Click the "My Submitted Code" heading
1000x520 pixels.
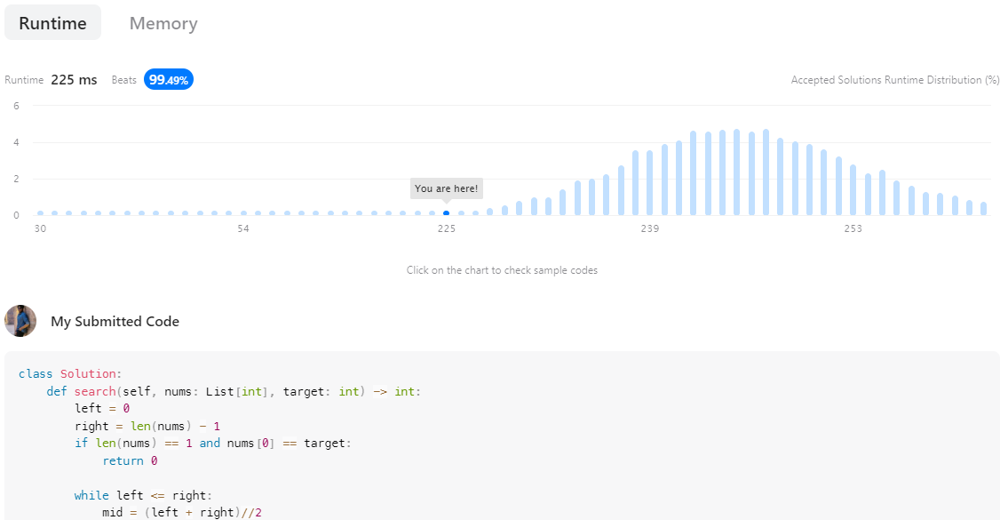115,322
